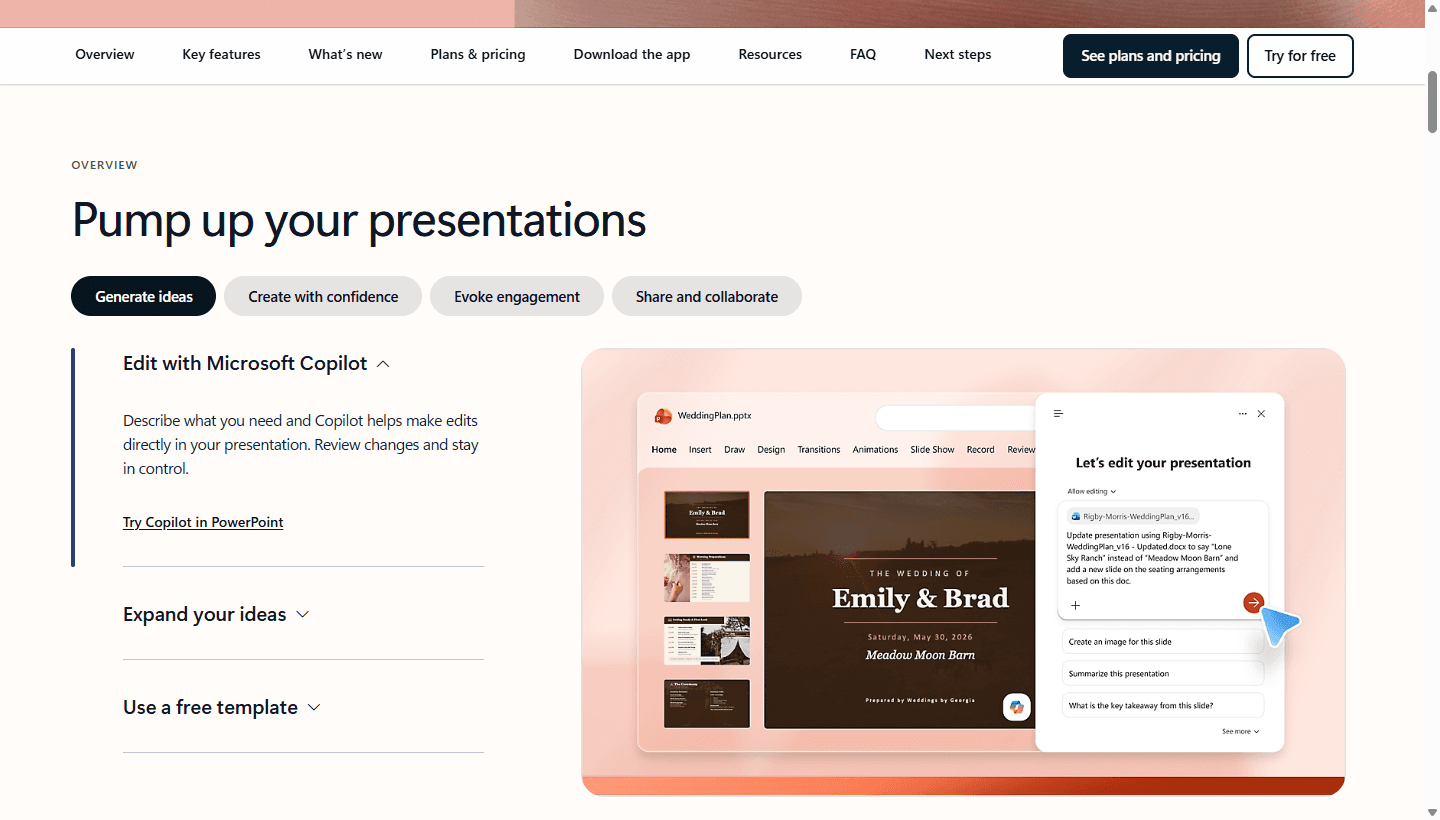1440x820 pixels.
Task: Click the orange send arrow button
Action: point(1253,602)
